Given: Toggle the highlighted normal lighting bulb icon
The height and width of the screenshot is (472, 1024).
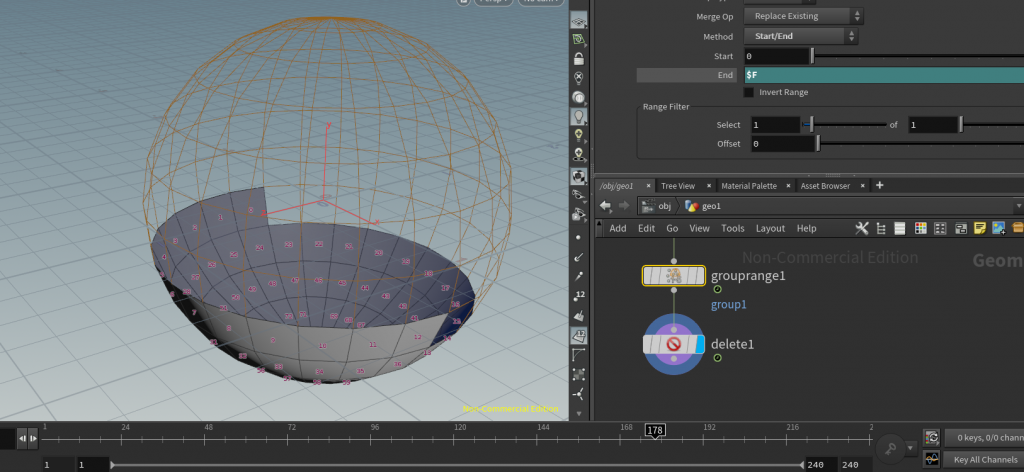Looking at the screenshot, I should [579, 117].
